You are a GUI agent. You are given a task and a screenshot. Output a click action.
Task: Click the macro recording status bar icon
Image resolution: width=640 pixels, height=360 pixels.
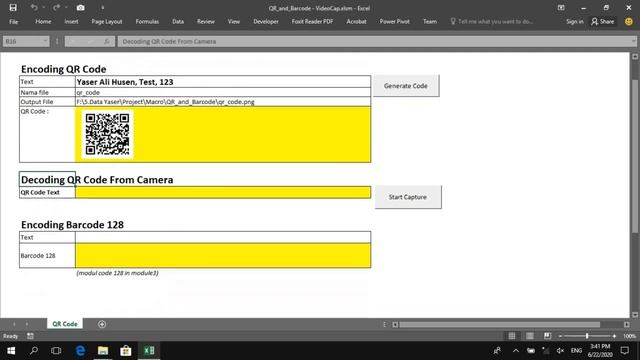(30, 336)
